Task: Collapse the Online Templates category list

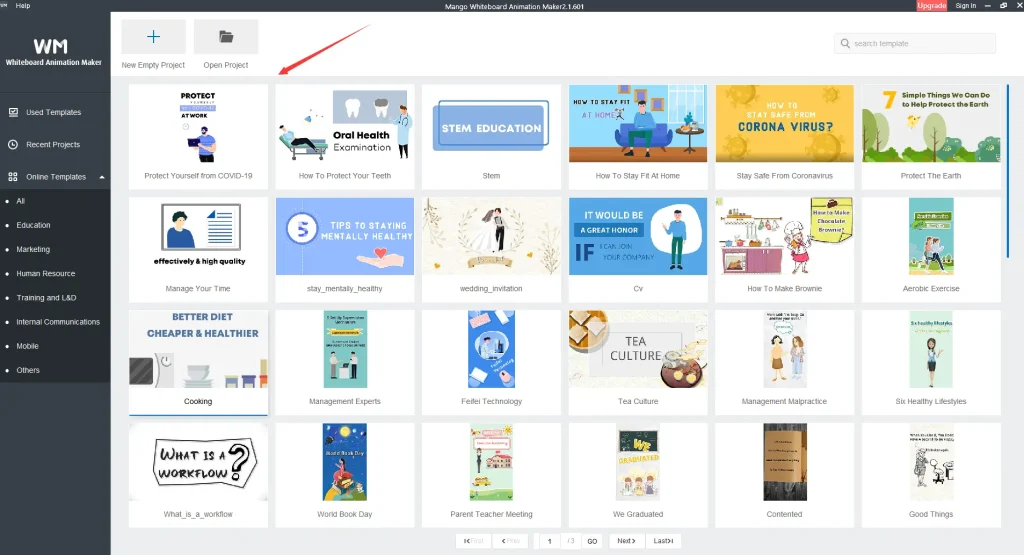Action: point(101,177)
